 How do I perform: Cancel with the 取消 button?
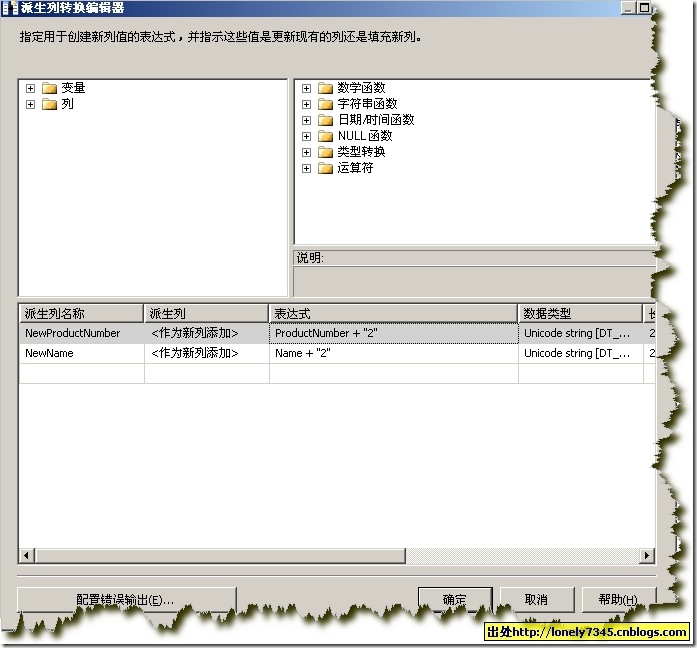537,600
